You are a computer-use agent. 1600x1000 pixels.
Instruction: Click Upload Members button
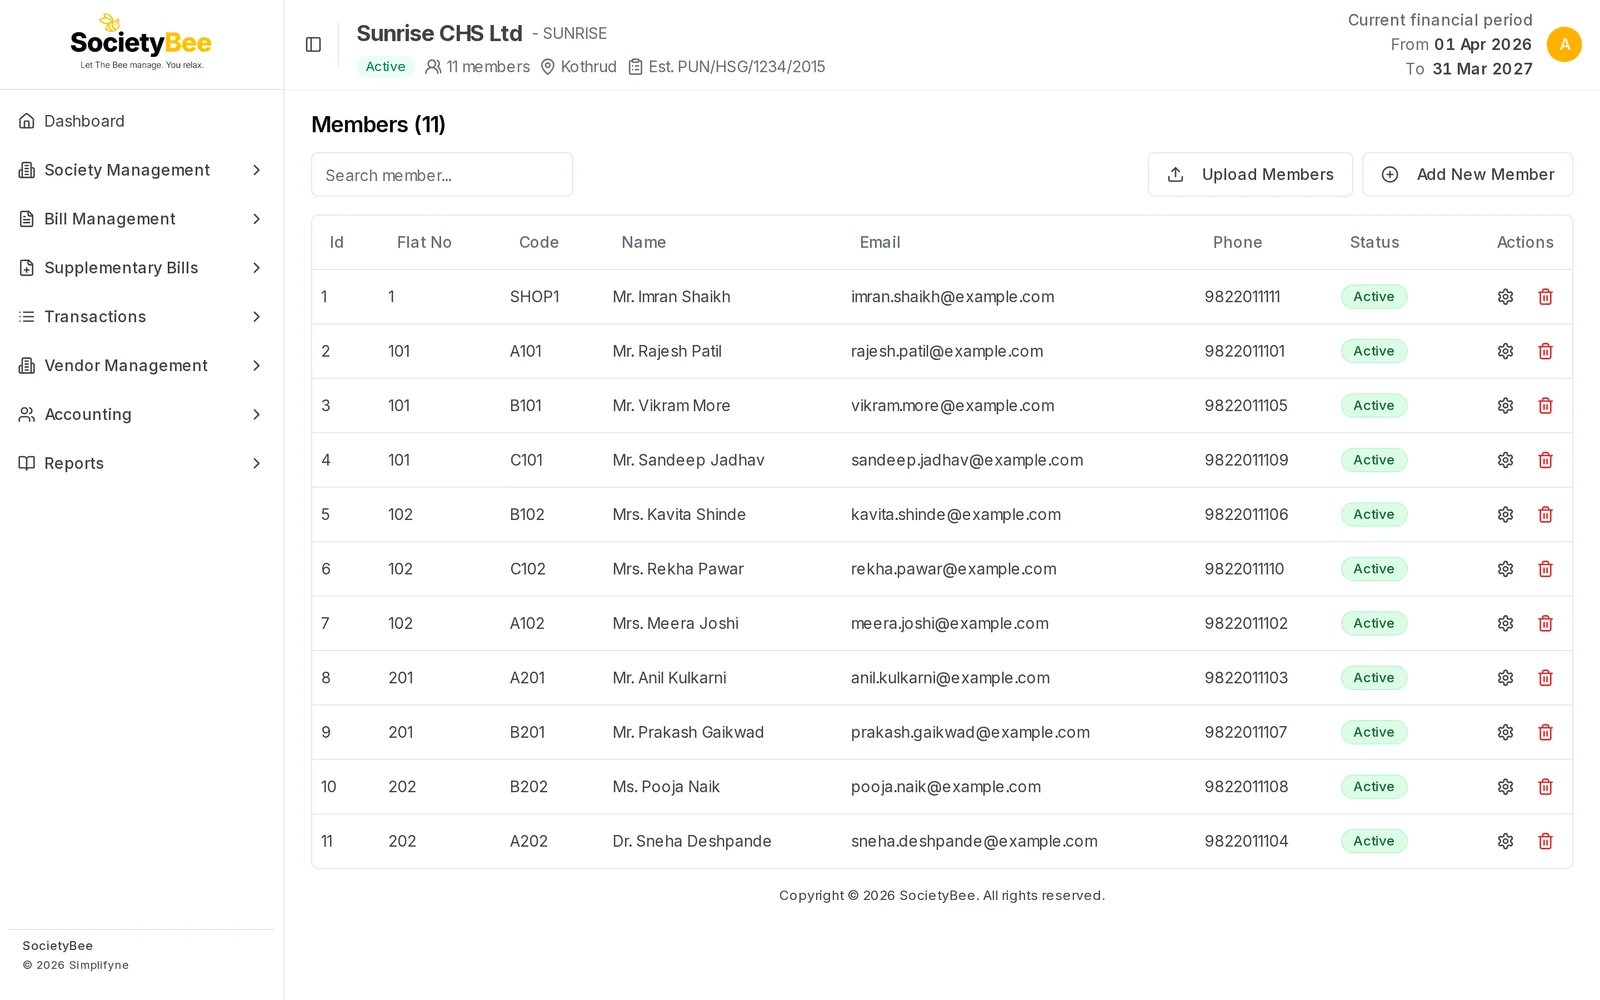pyautogui.click(x=1250, y=174)
